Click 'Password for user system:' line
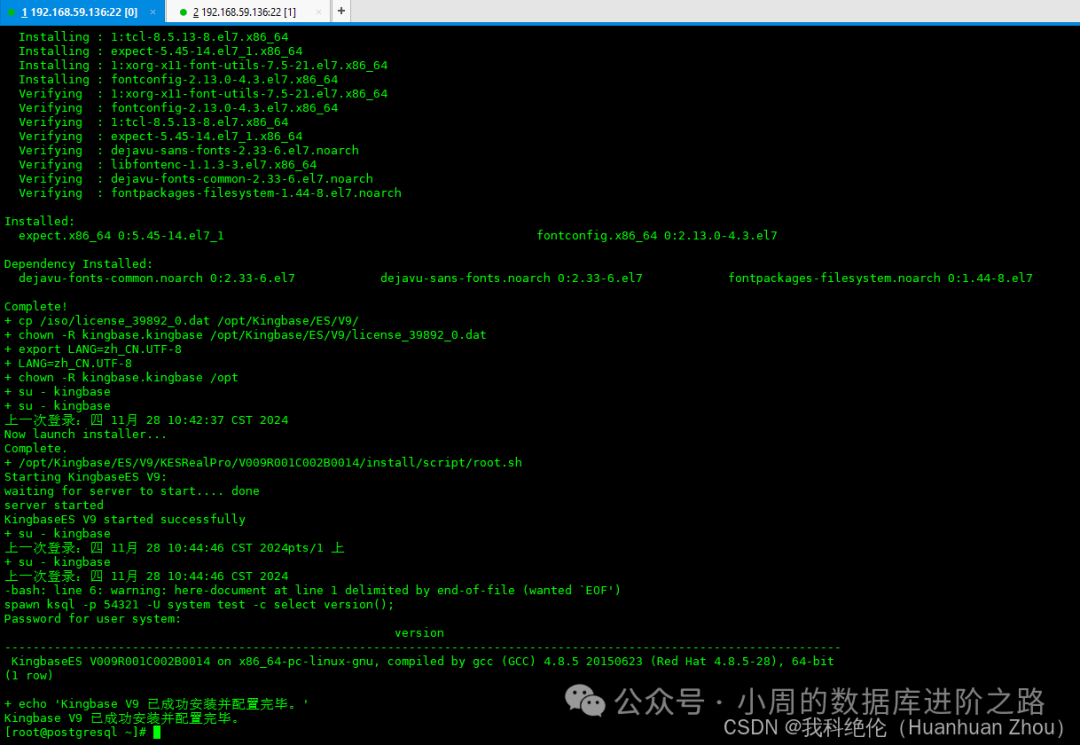1080x745 pixels. click(x=93, y=619)
